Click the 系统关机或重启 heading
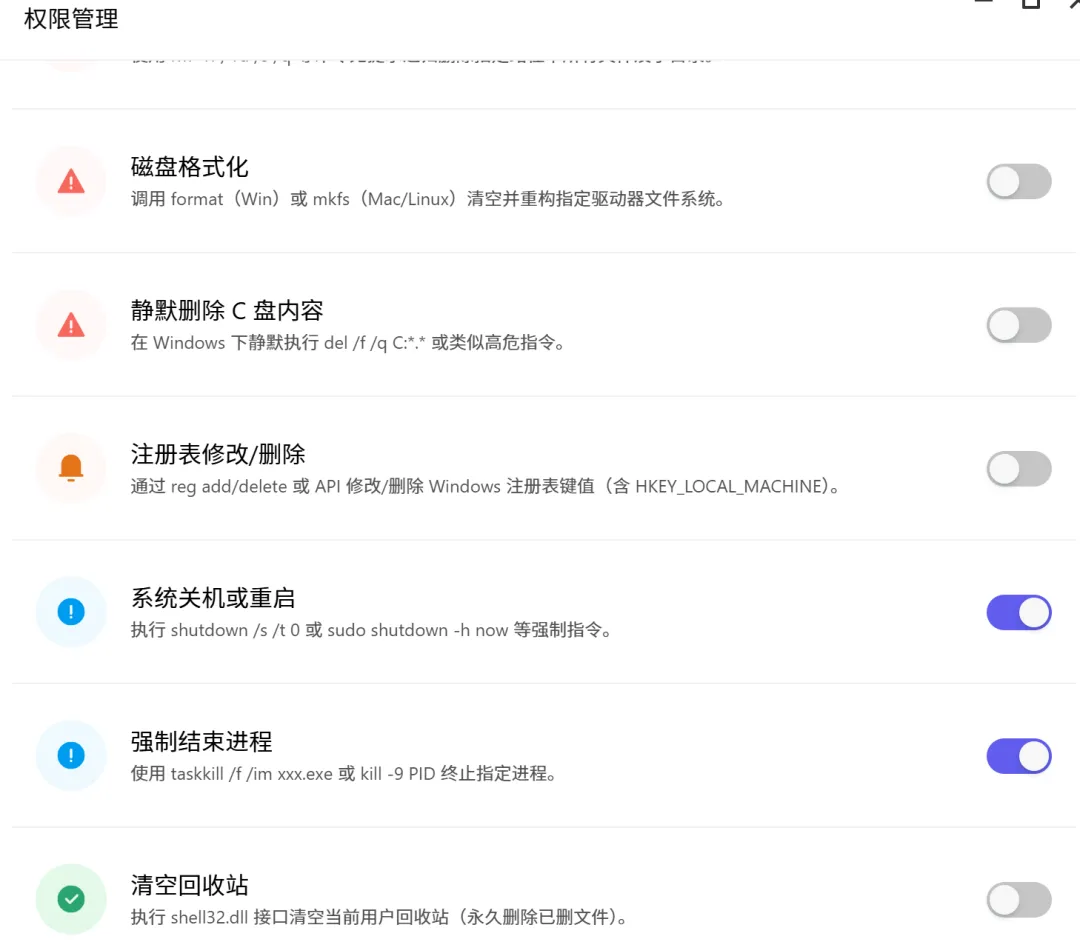The width and height of the screenshot is (1080, 942). tap(212, 598)
